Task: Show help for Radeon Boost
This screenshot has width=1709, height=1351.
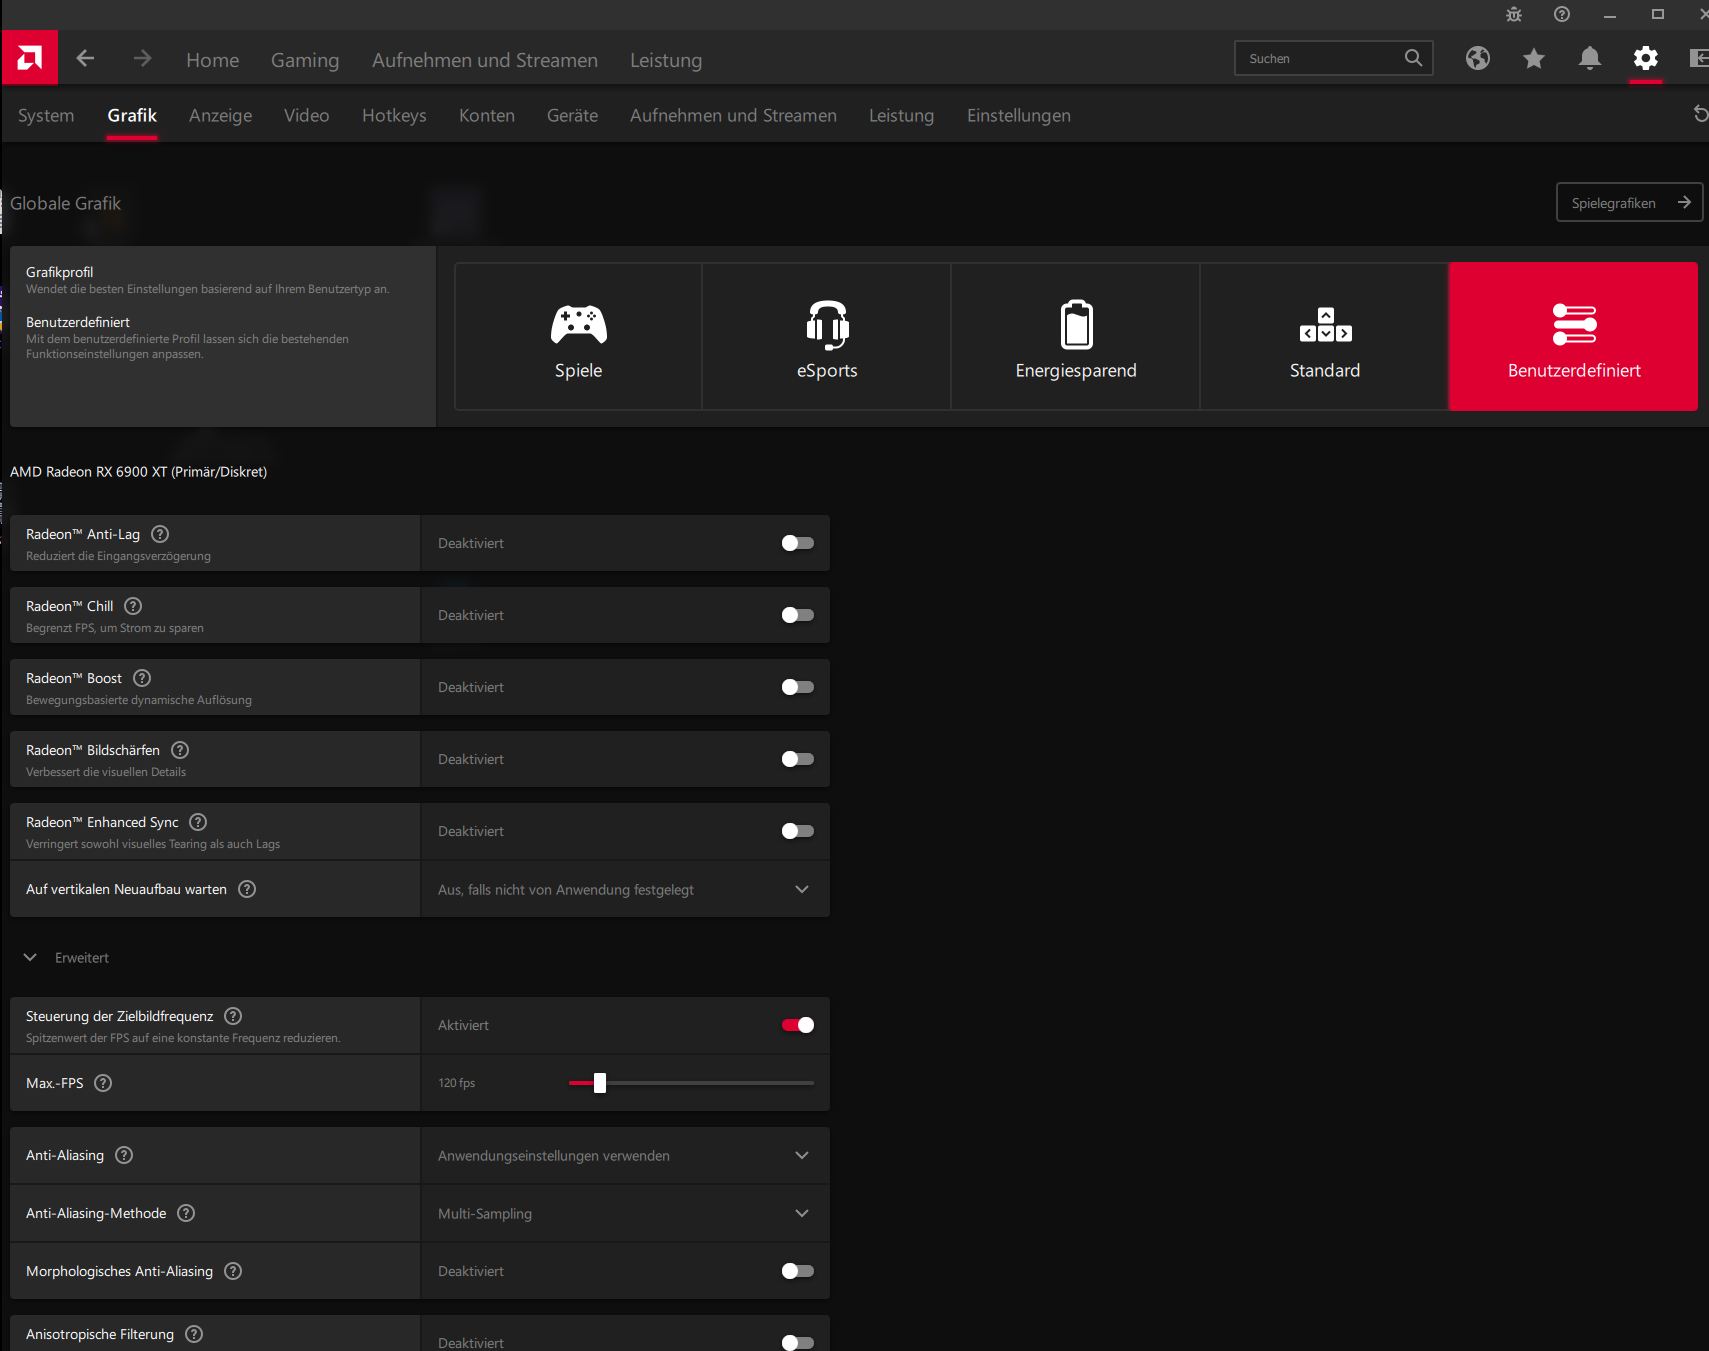Action: pyautogui.click(x=142, y=678)
